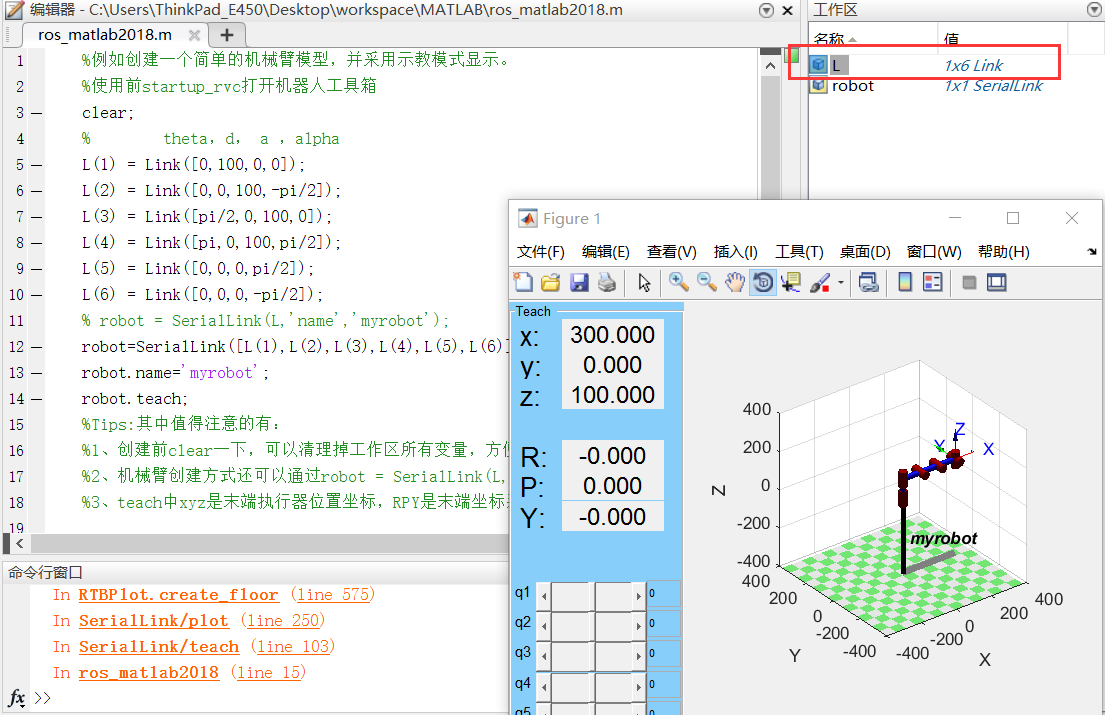Open the brush color dropdown arrow

[x=841, y=283]
